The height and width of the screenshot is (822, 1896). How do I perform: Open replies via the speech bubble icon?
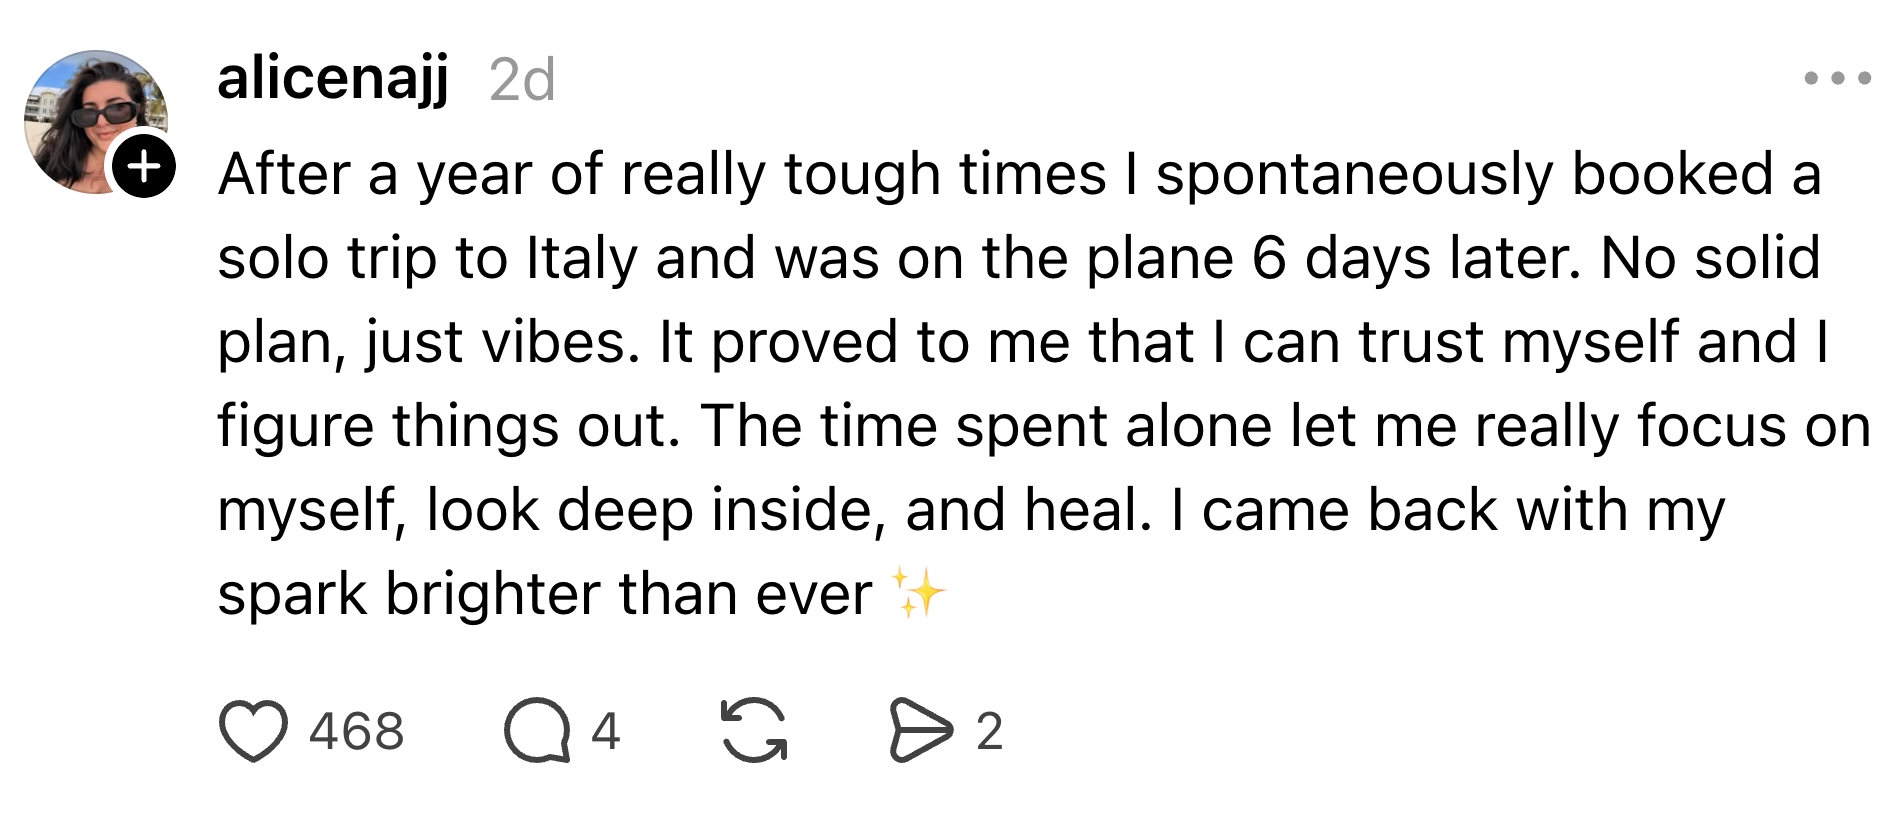coord(537,731)
